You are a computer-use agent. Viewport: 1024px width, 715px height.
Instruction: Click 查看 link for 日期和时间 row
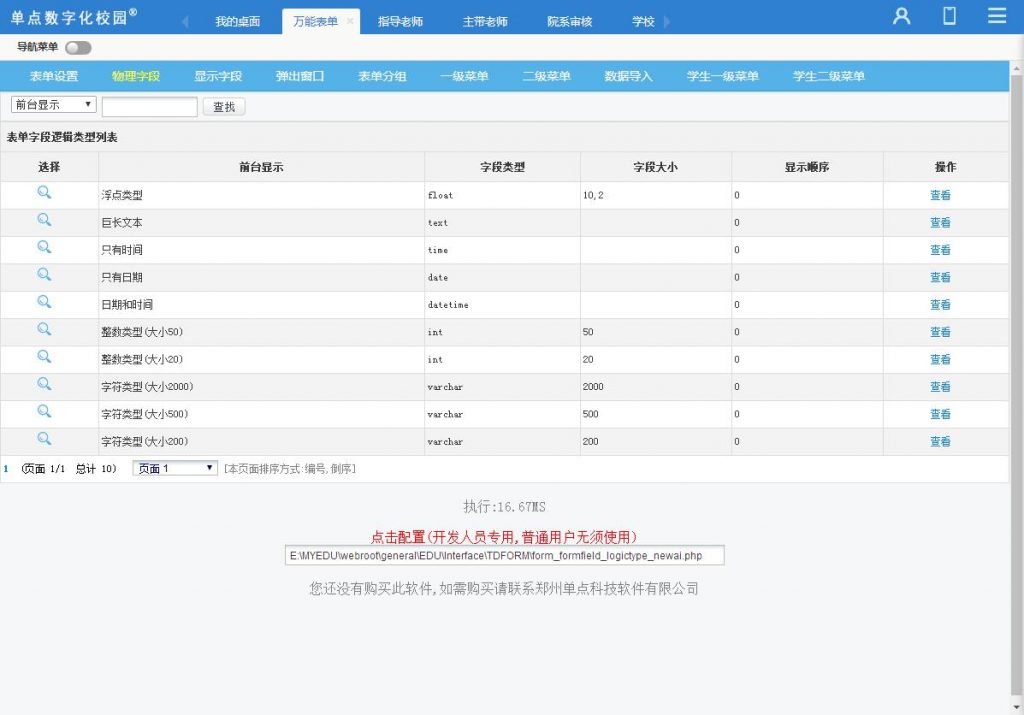(940, 305)
